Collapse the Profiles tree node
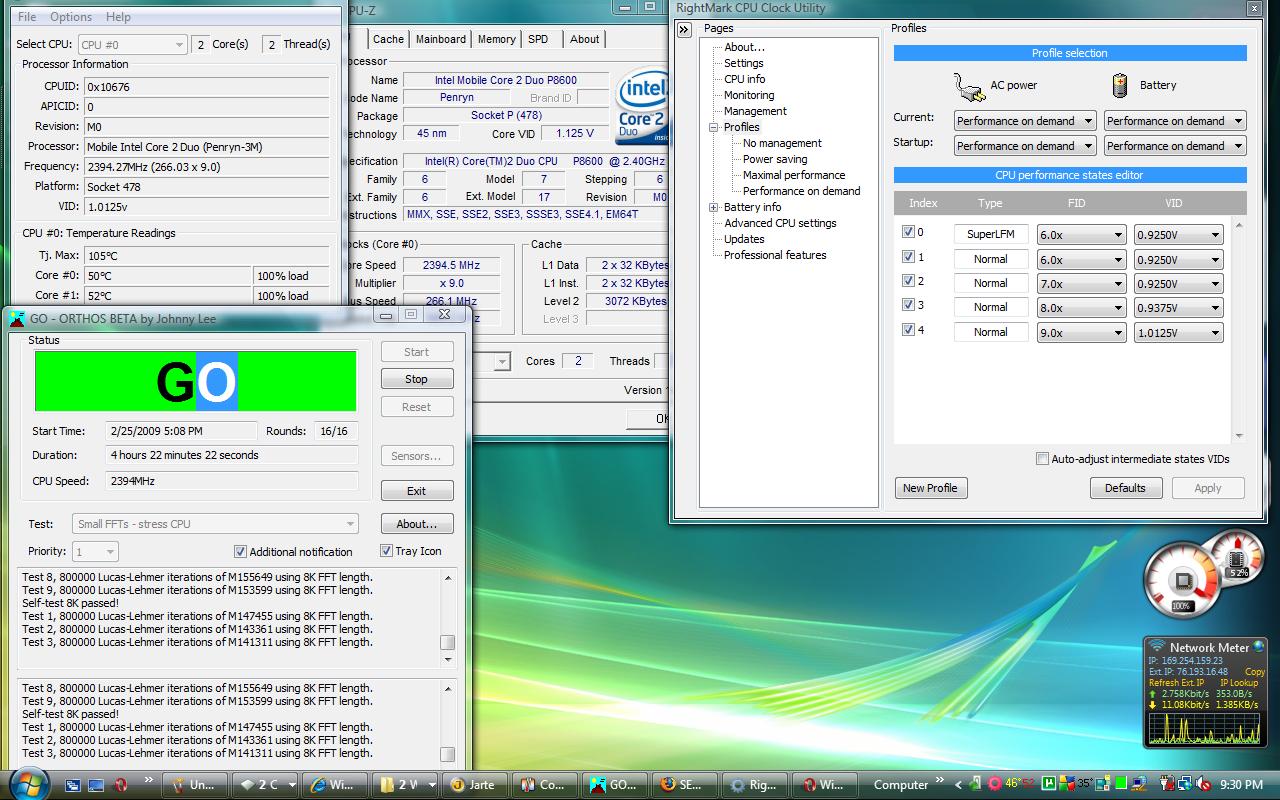This screenshot has height=800, width=1280. click(714, 127)
